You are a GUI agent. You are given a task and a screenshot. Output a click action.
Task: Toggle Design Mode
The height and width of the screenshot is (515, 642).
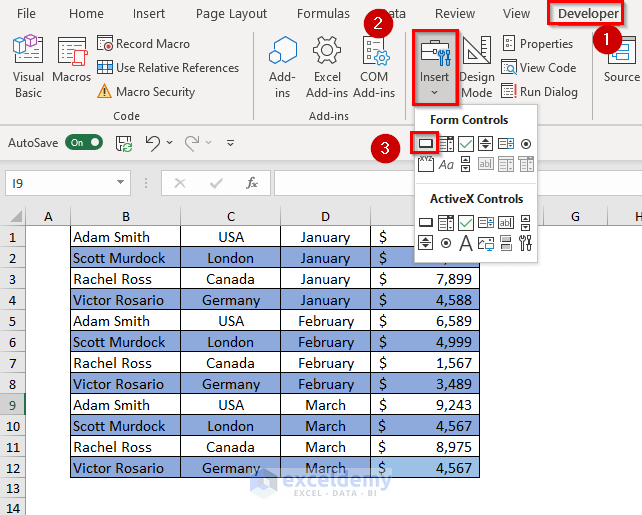pos(477,66)
